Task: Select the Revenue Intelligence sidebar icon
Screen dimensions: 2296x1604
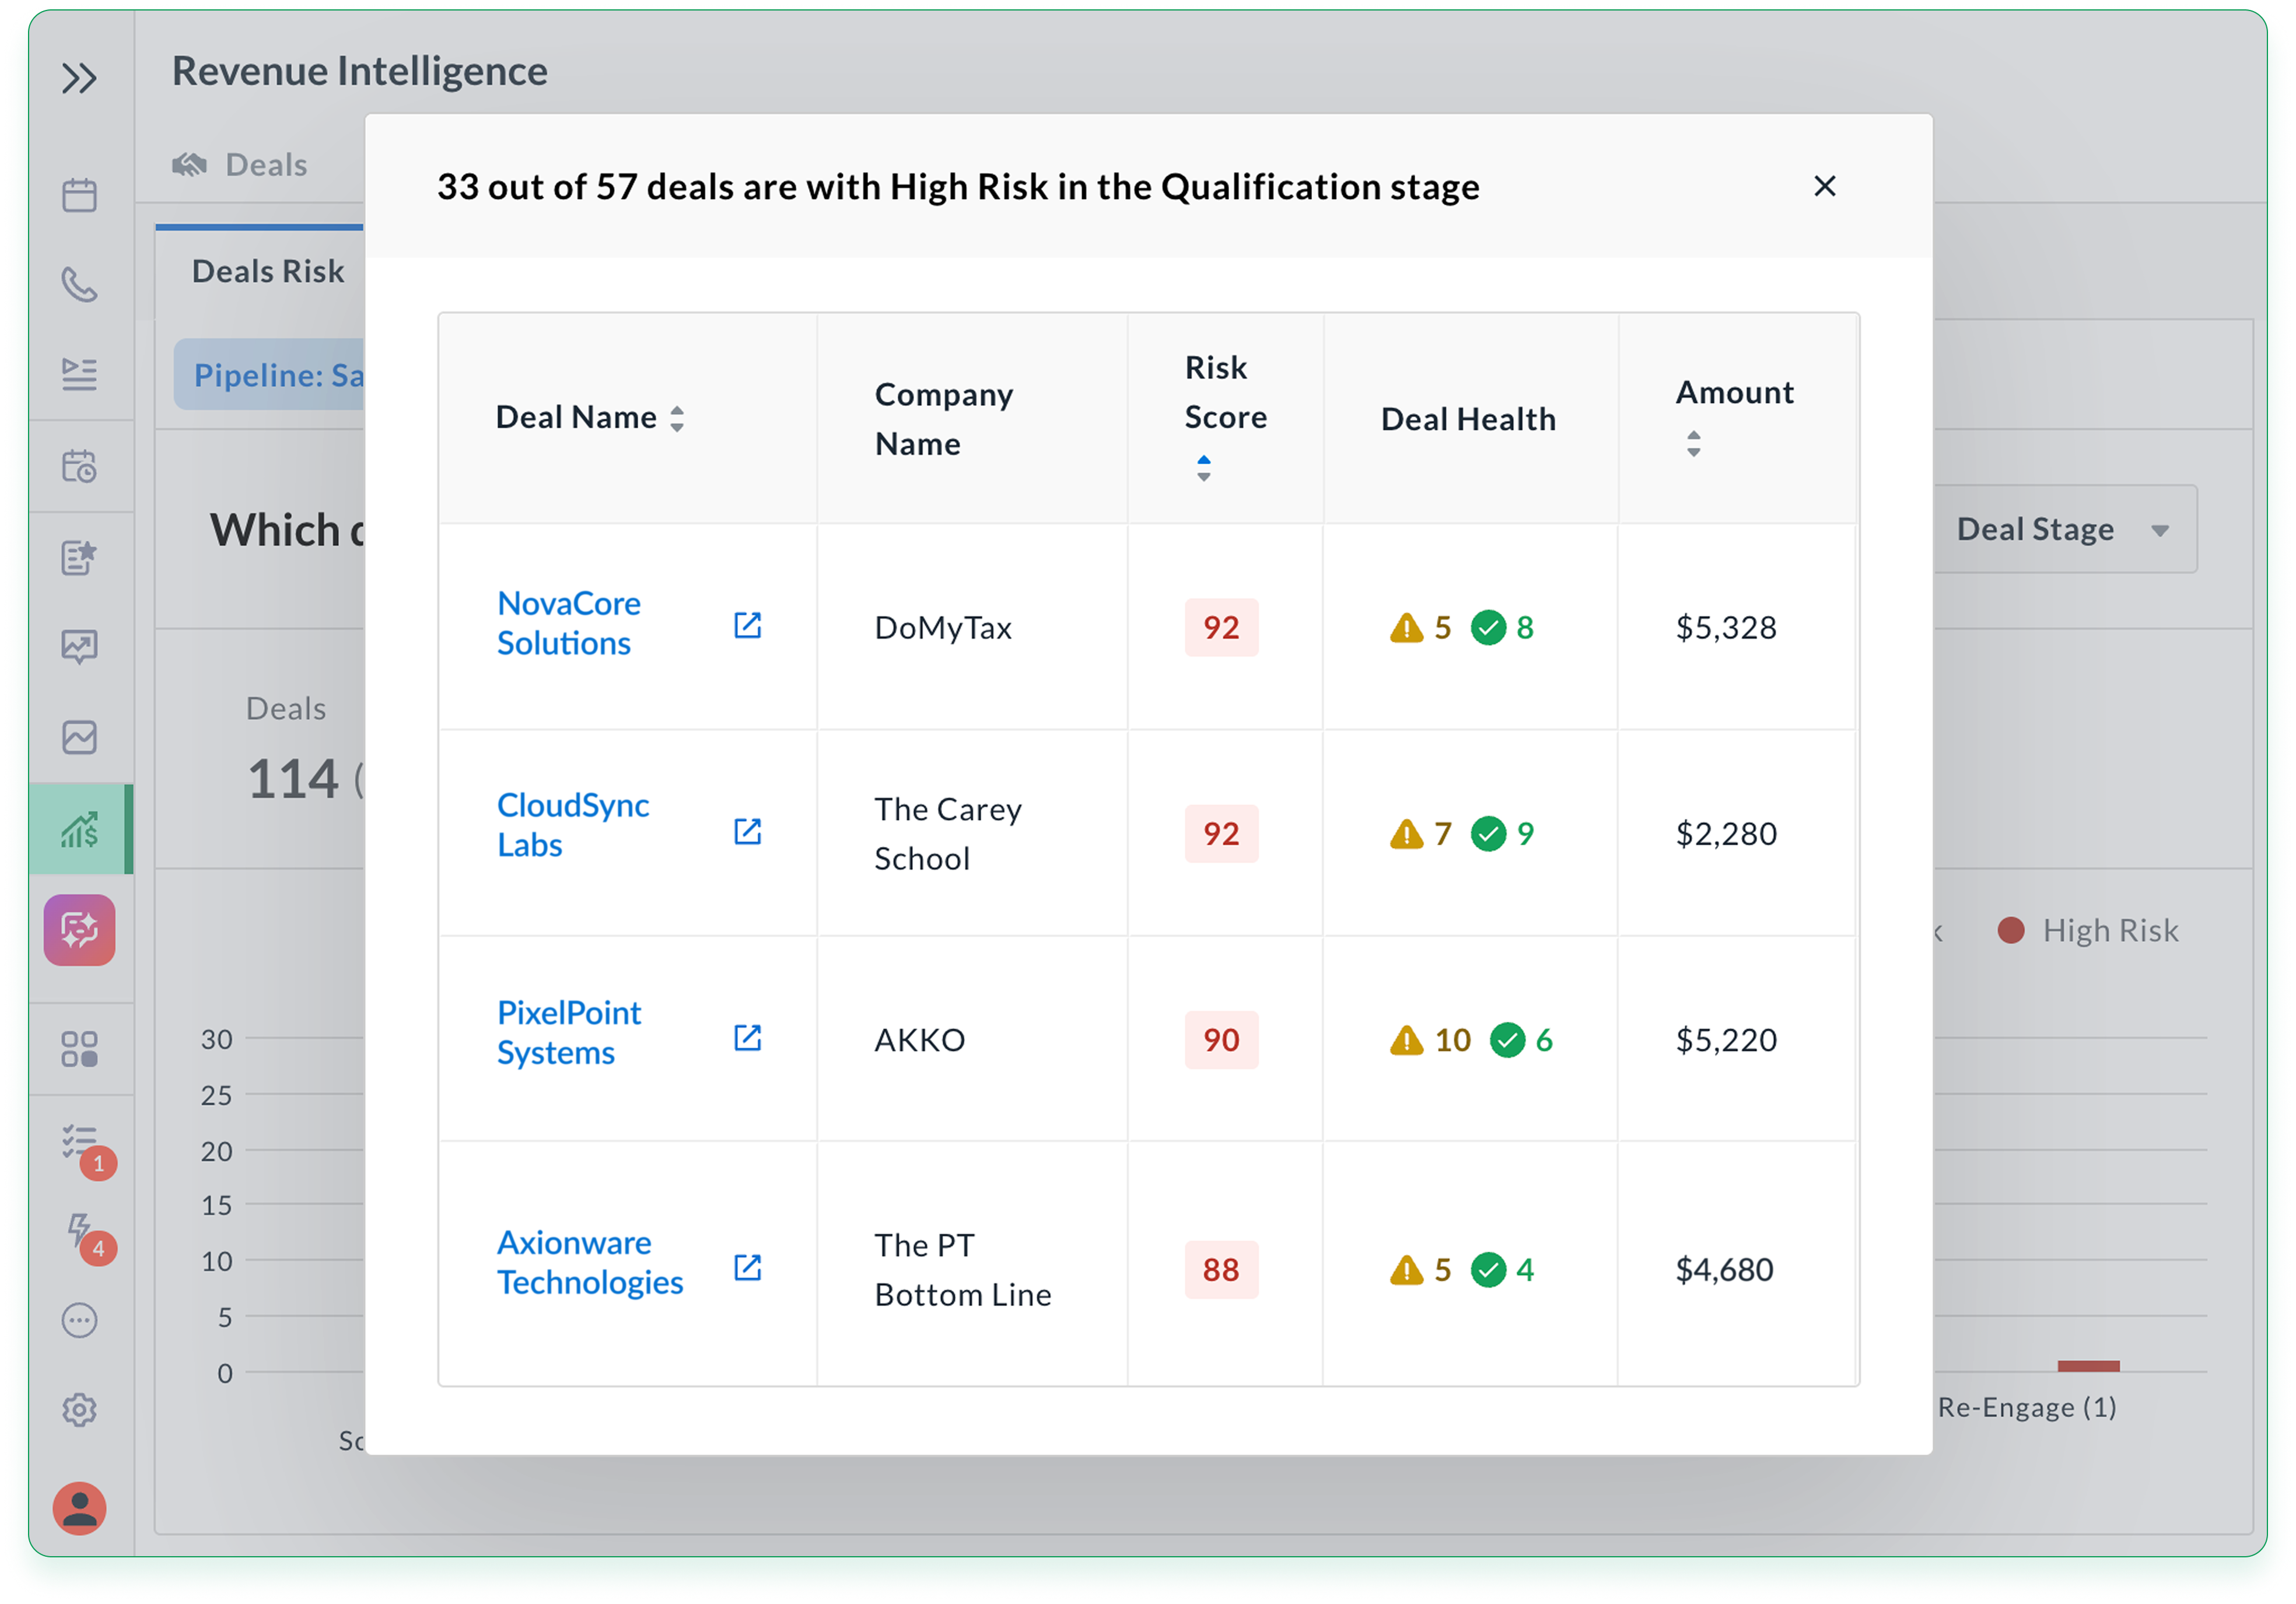Action: tap(79, 829)
